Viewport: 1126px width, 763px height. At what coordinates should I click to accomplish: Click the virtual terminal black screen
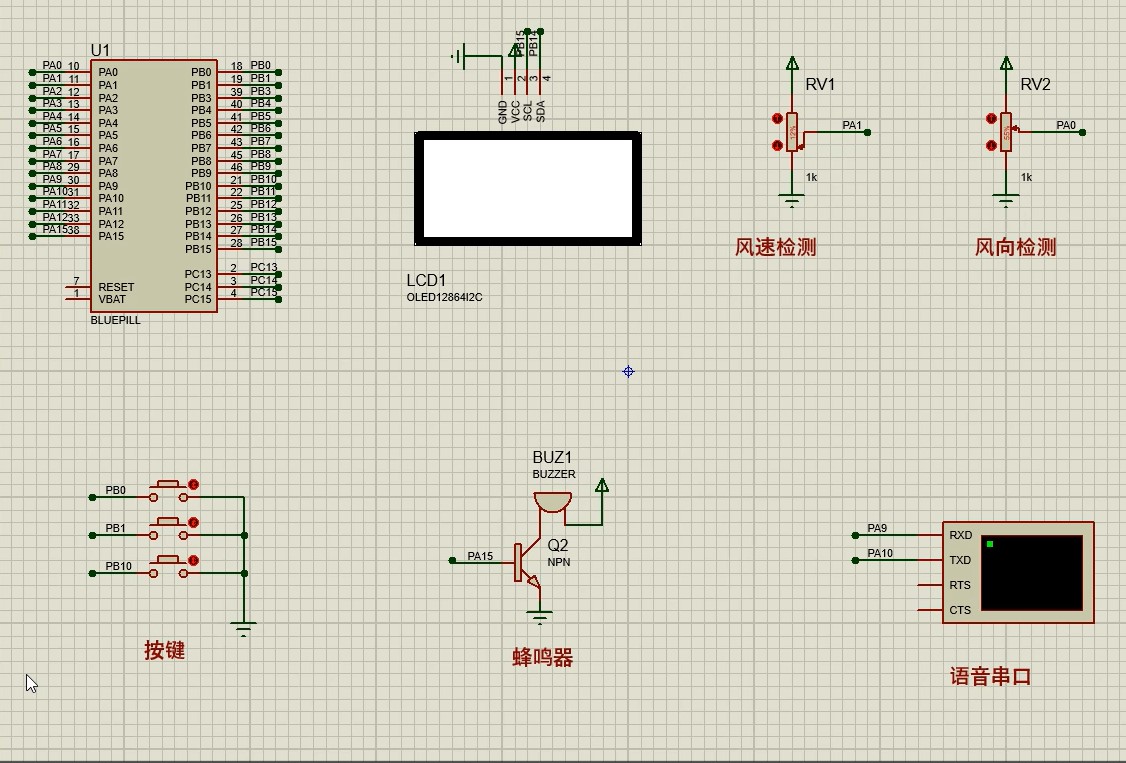(x=1031, y=572)
